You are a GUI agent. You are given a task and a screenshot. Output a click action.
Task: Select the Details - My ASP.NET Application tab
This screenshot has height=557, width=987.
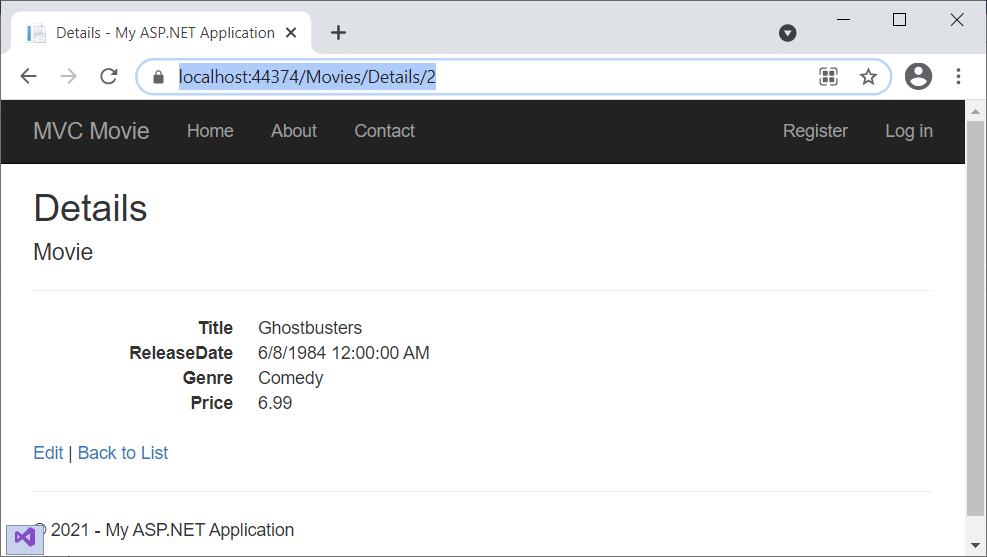(x=160, y=33)
